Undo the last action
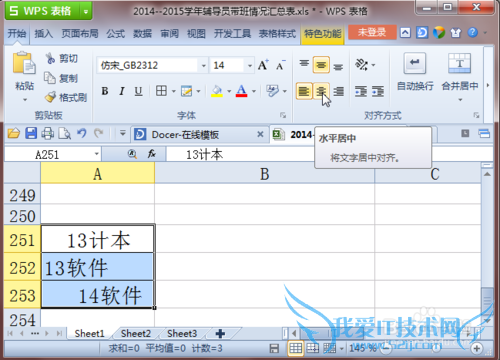The image size is (500, 360). [82, 133]
